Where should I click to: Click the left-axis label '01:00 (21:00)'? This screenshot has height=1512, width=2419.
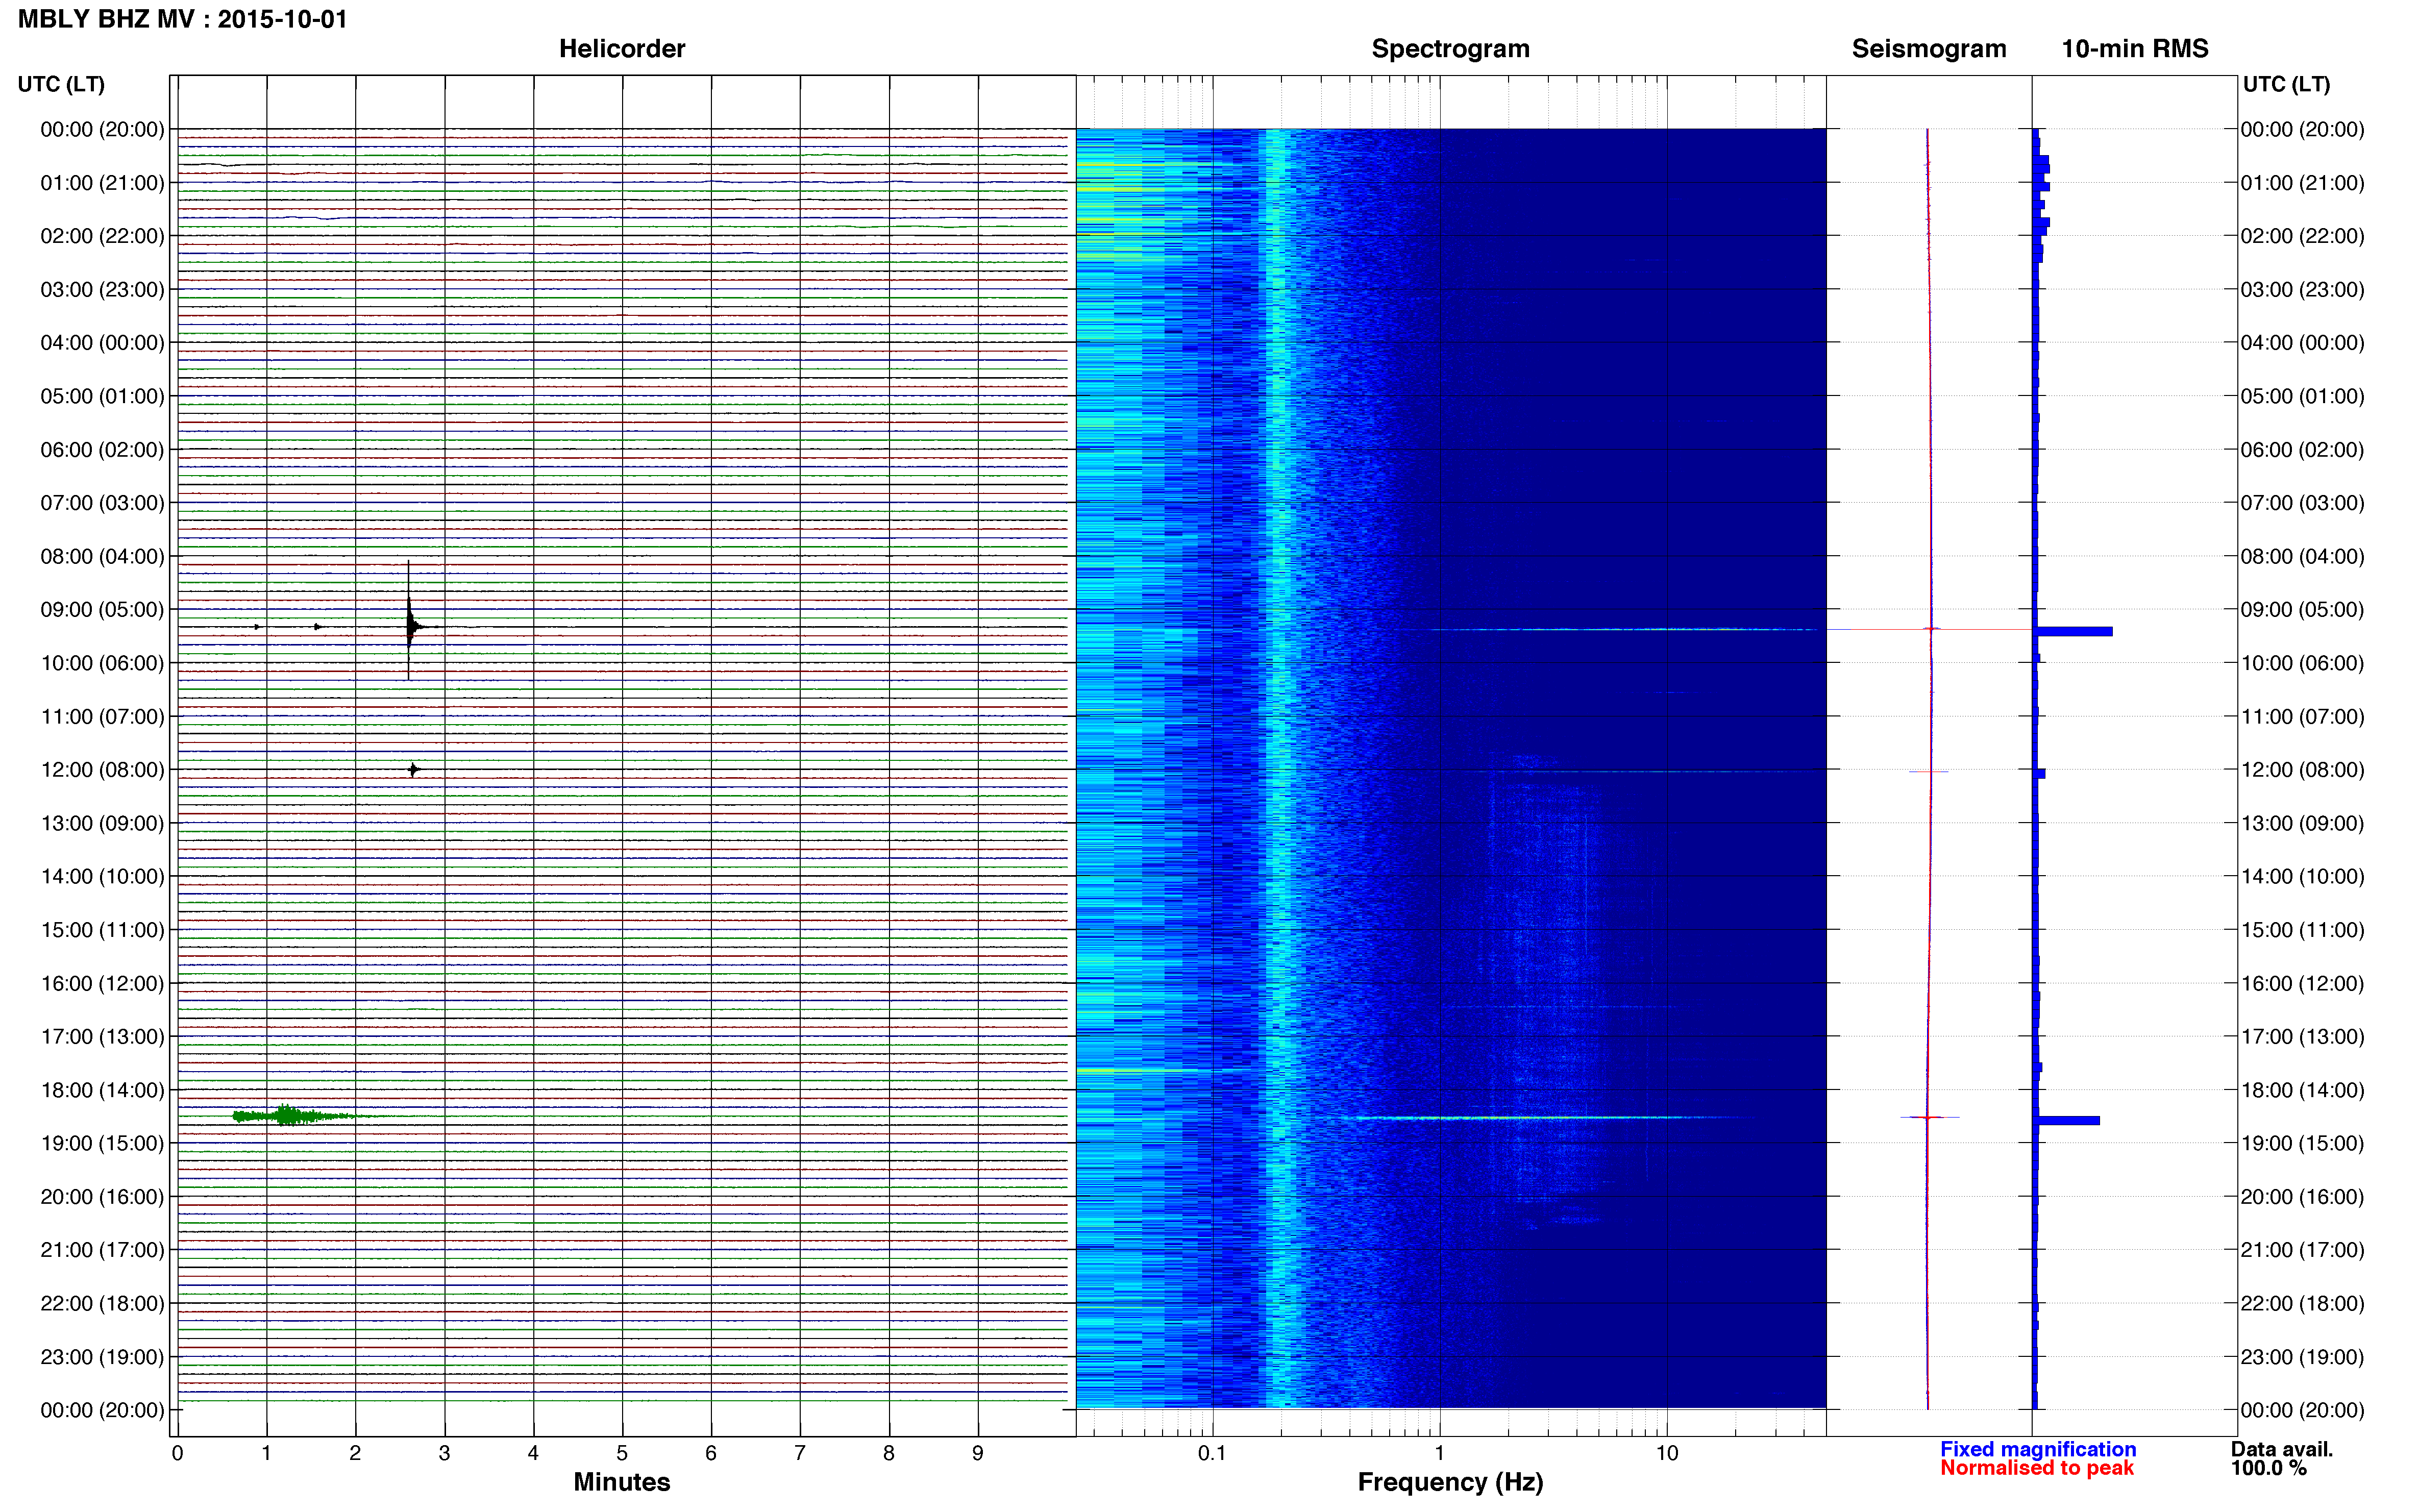coord(102,183)
